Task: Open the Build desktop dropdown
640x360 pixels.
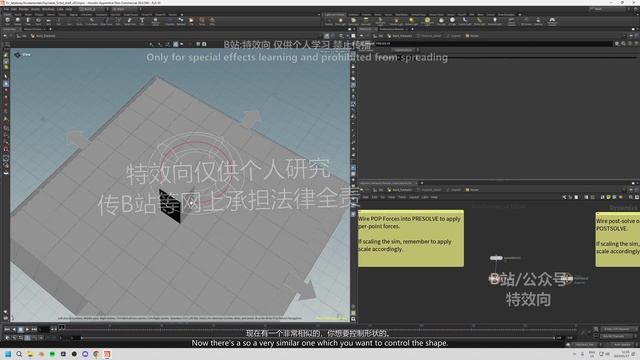Action: (93, 9)
